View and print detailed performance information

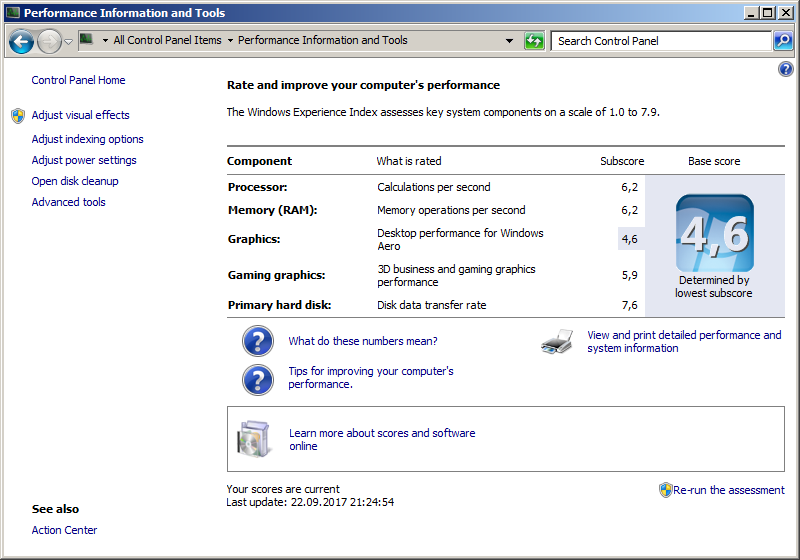684,342
